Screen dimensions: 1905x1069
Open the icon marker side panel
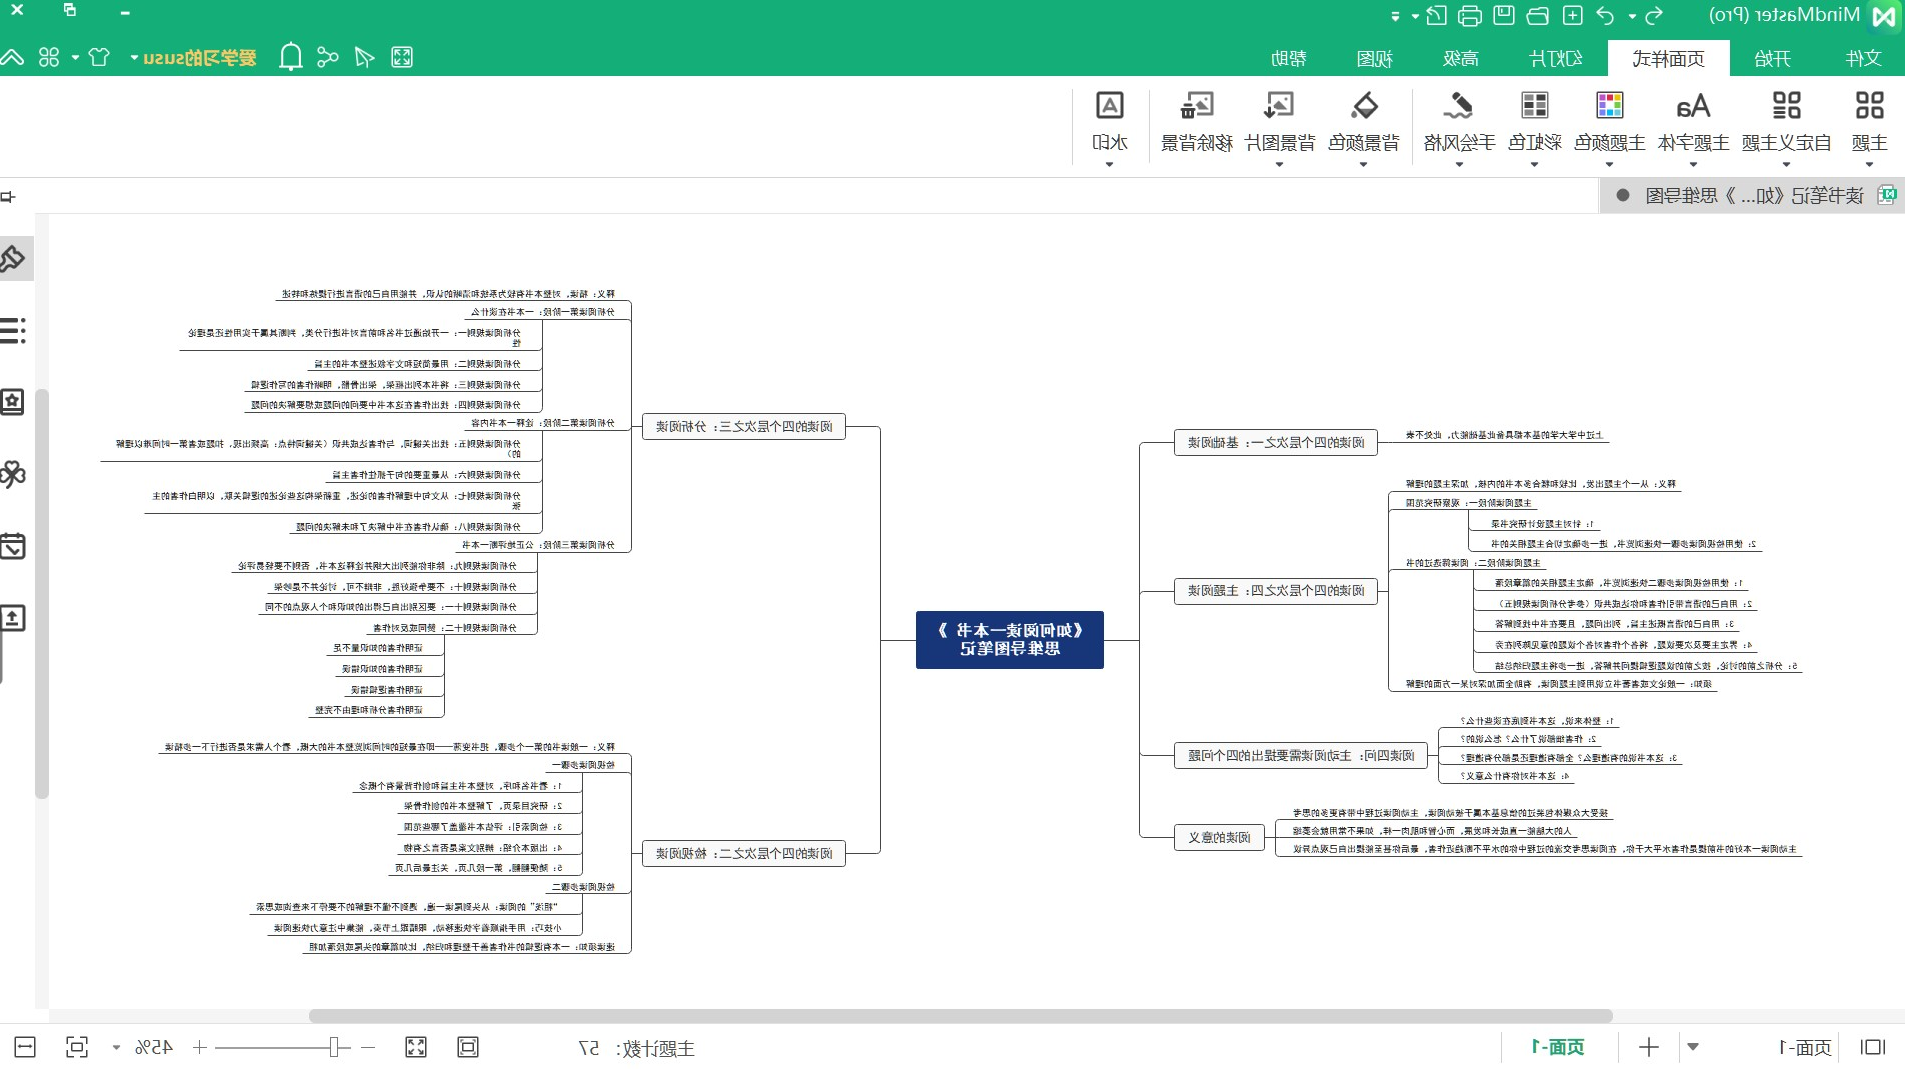13,402
